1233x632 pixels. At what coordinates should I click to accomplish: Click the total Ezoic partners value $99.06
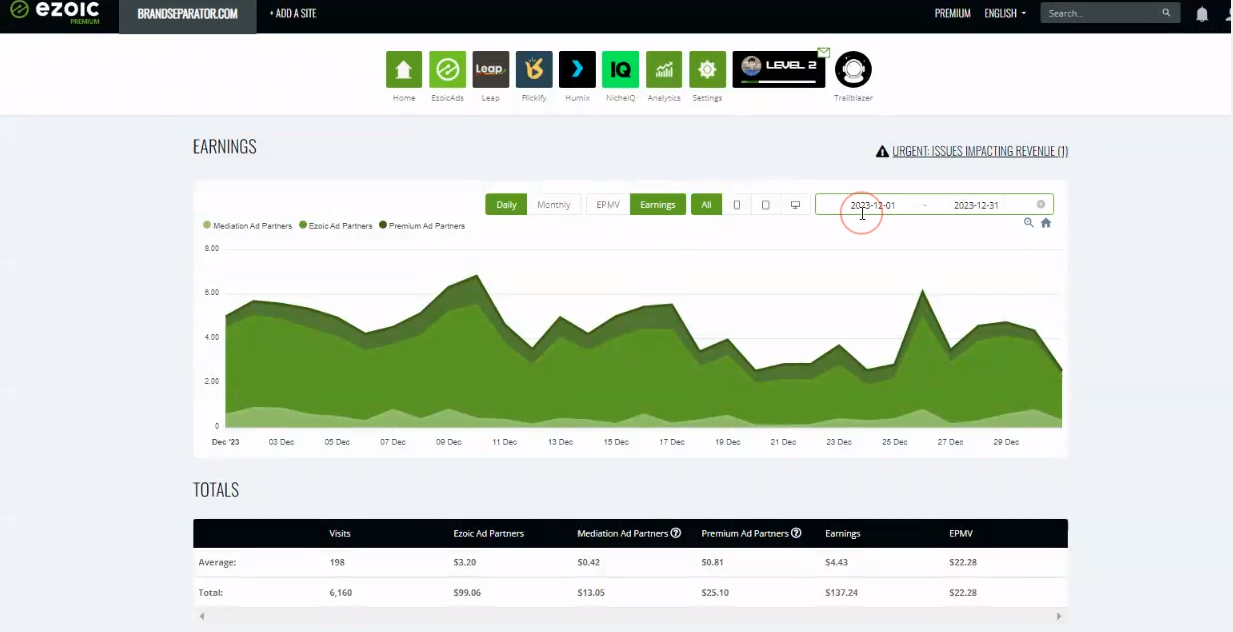tap(467, 593)
